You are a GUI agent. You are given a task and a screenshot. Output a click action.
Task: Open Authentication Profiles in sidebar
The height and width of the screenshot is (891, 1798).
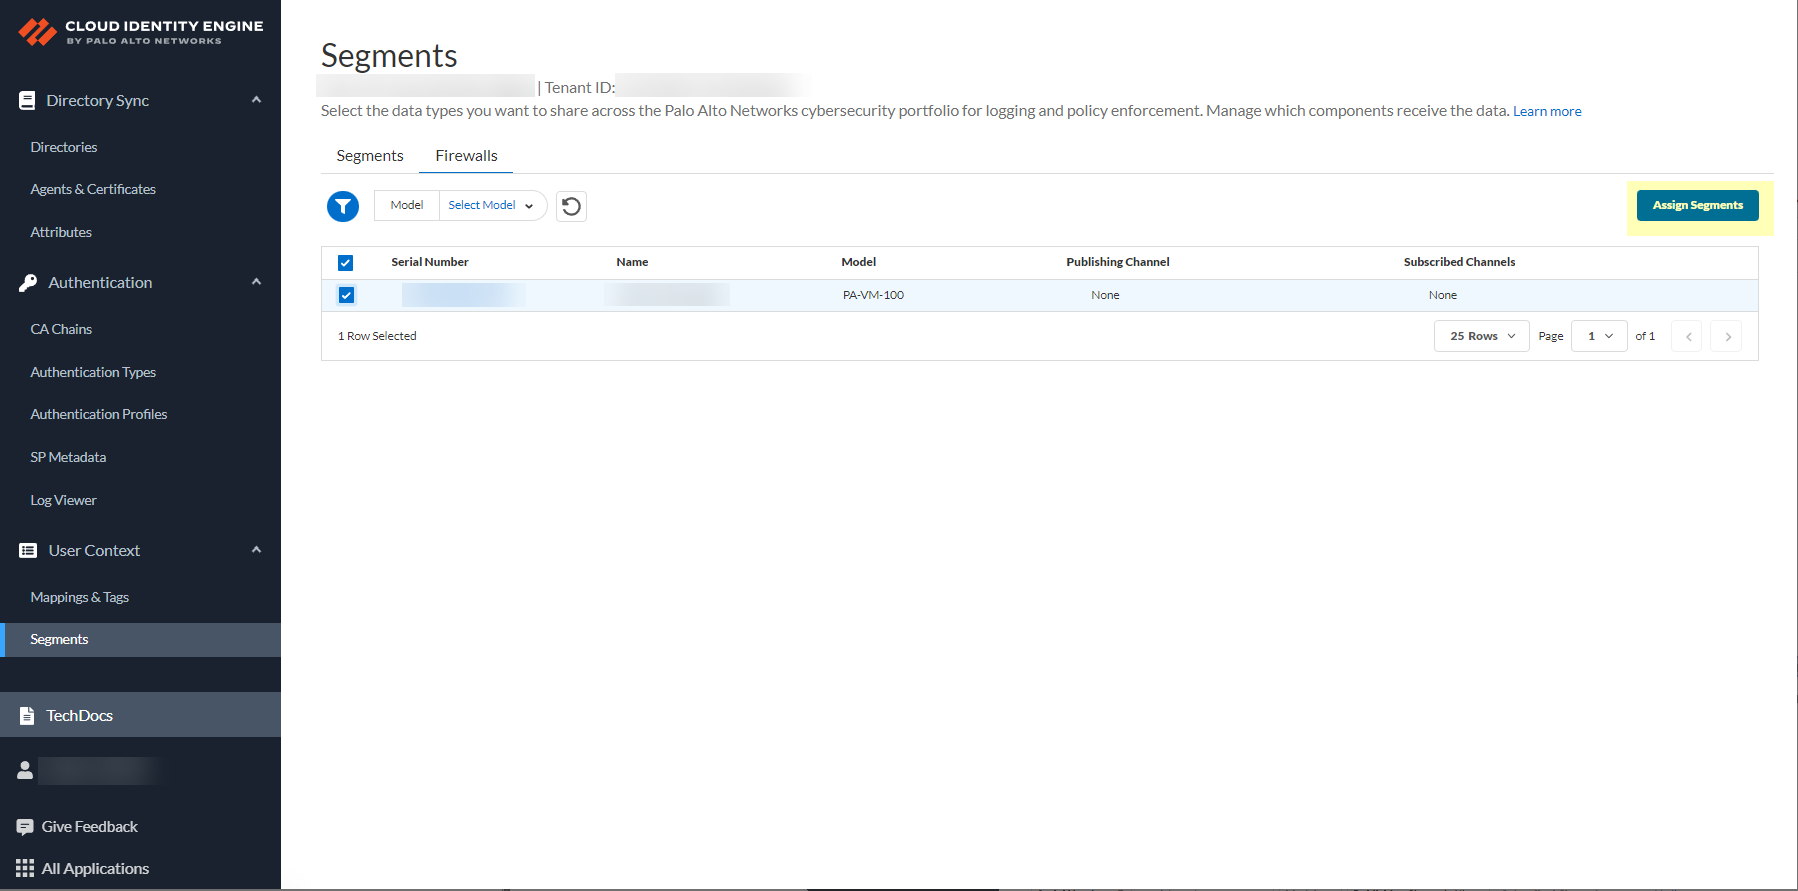(x=99, y=414)
